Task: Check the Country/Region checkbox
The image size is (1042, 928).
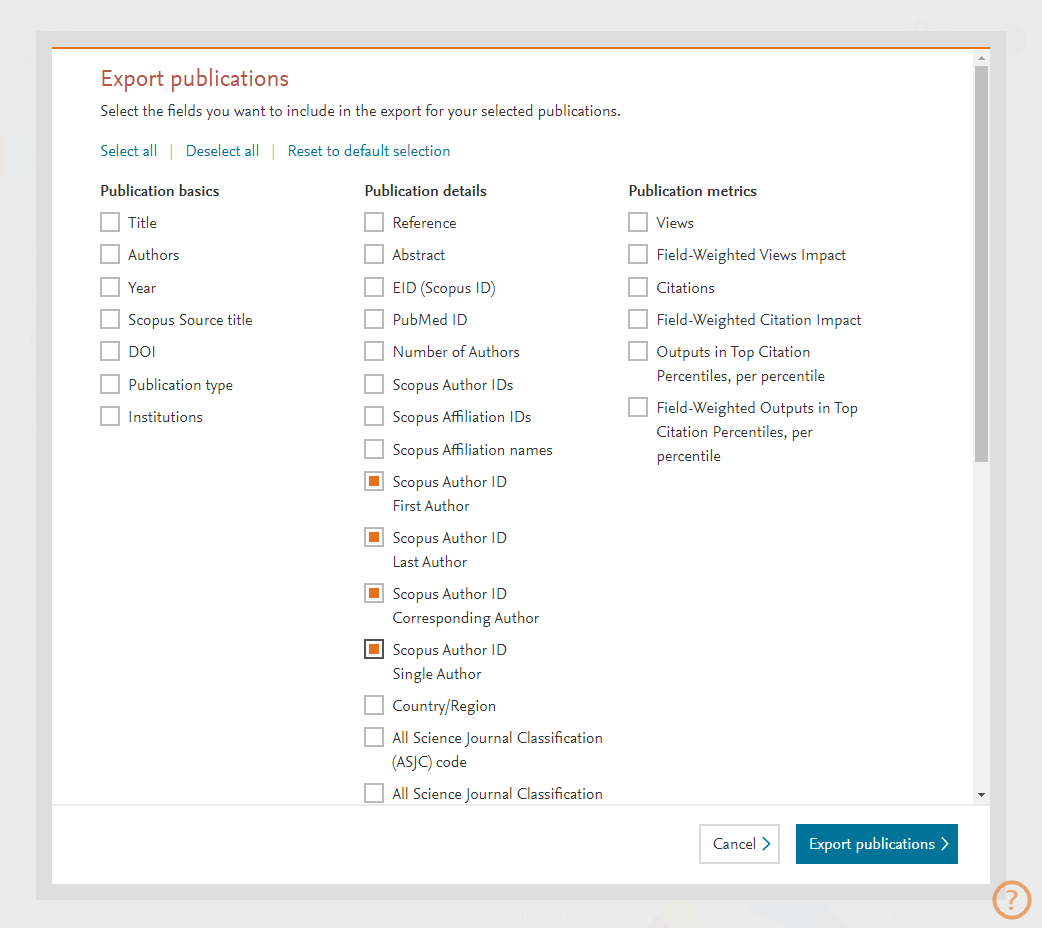Action: pyautogui.click(x=374, y=705)
